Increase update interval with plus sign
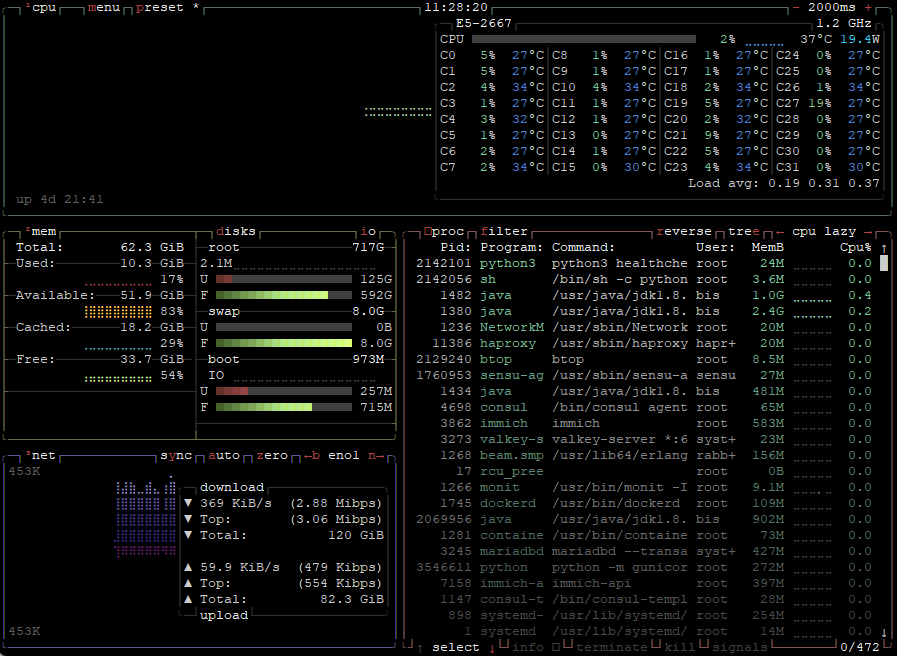Screen dimensions: 897x656 (x=868, y=7)
